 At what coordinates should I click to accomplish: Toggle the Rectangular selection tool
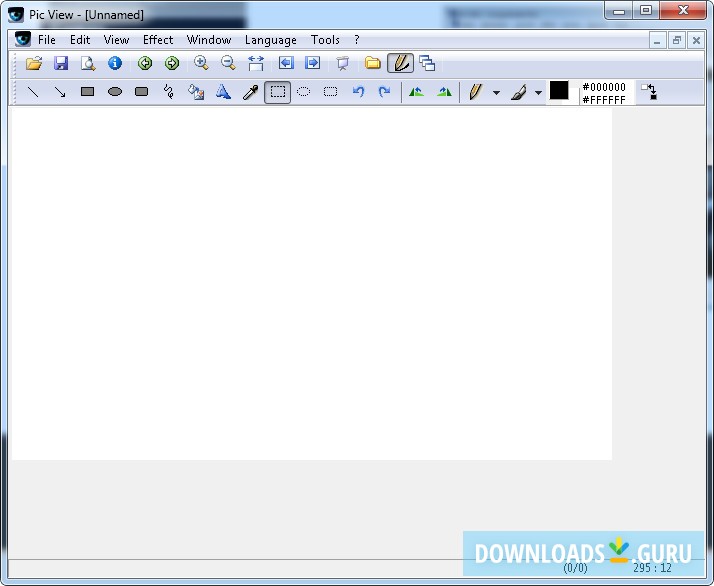tap(277, 92)
